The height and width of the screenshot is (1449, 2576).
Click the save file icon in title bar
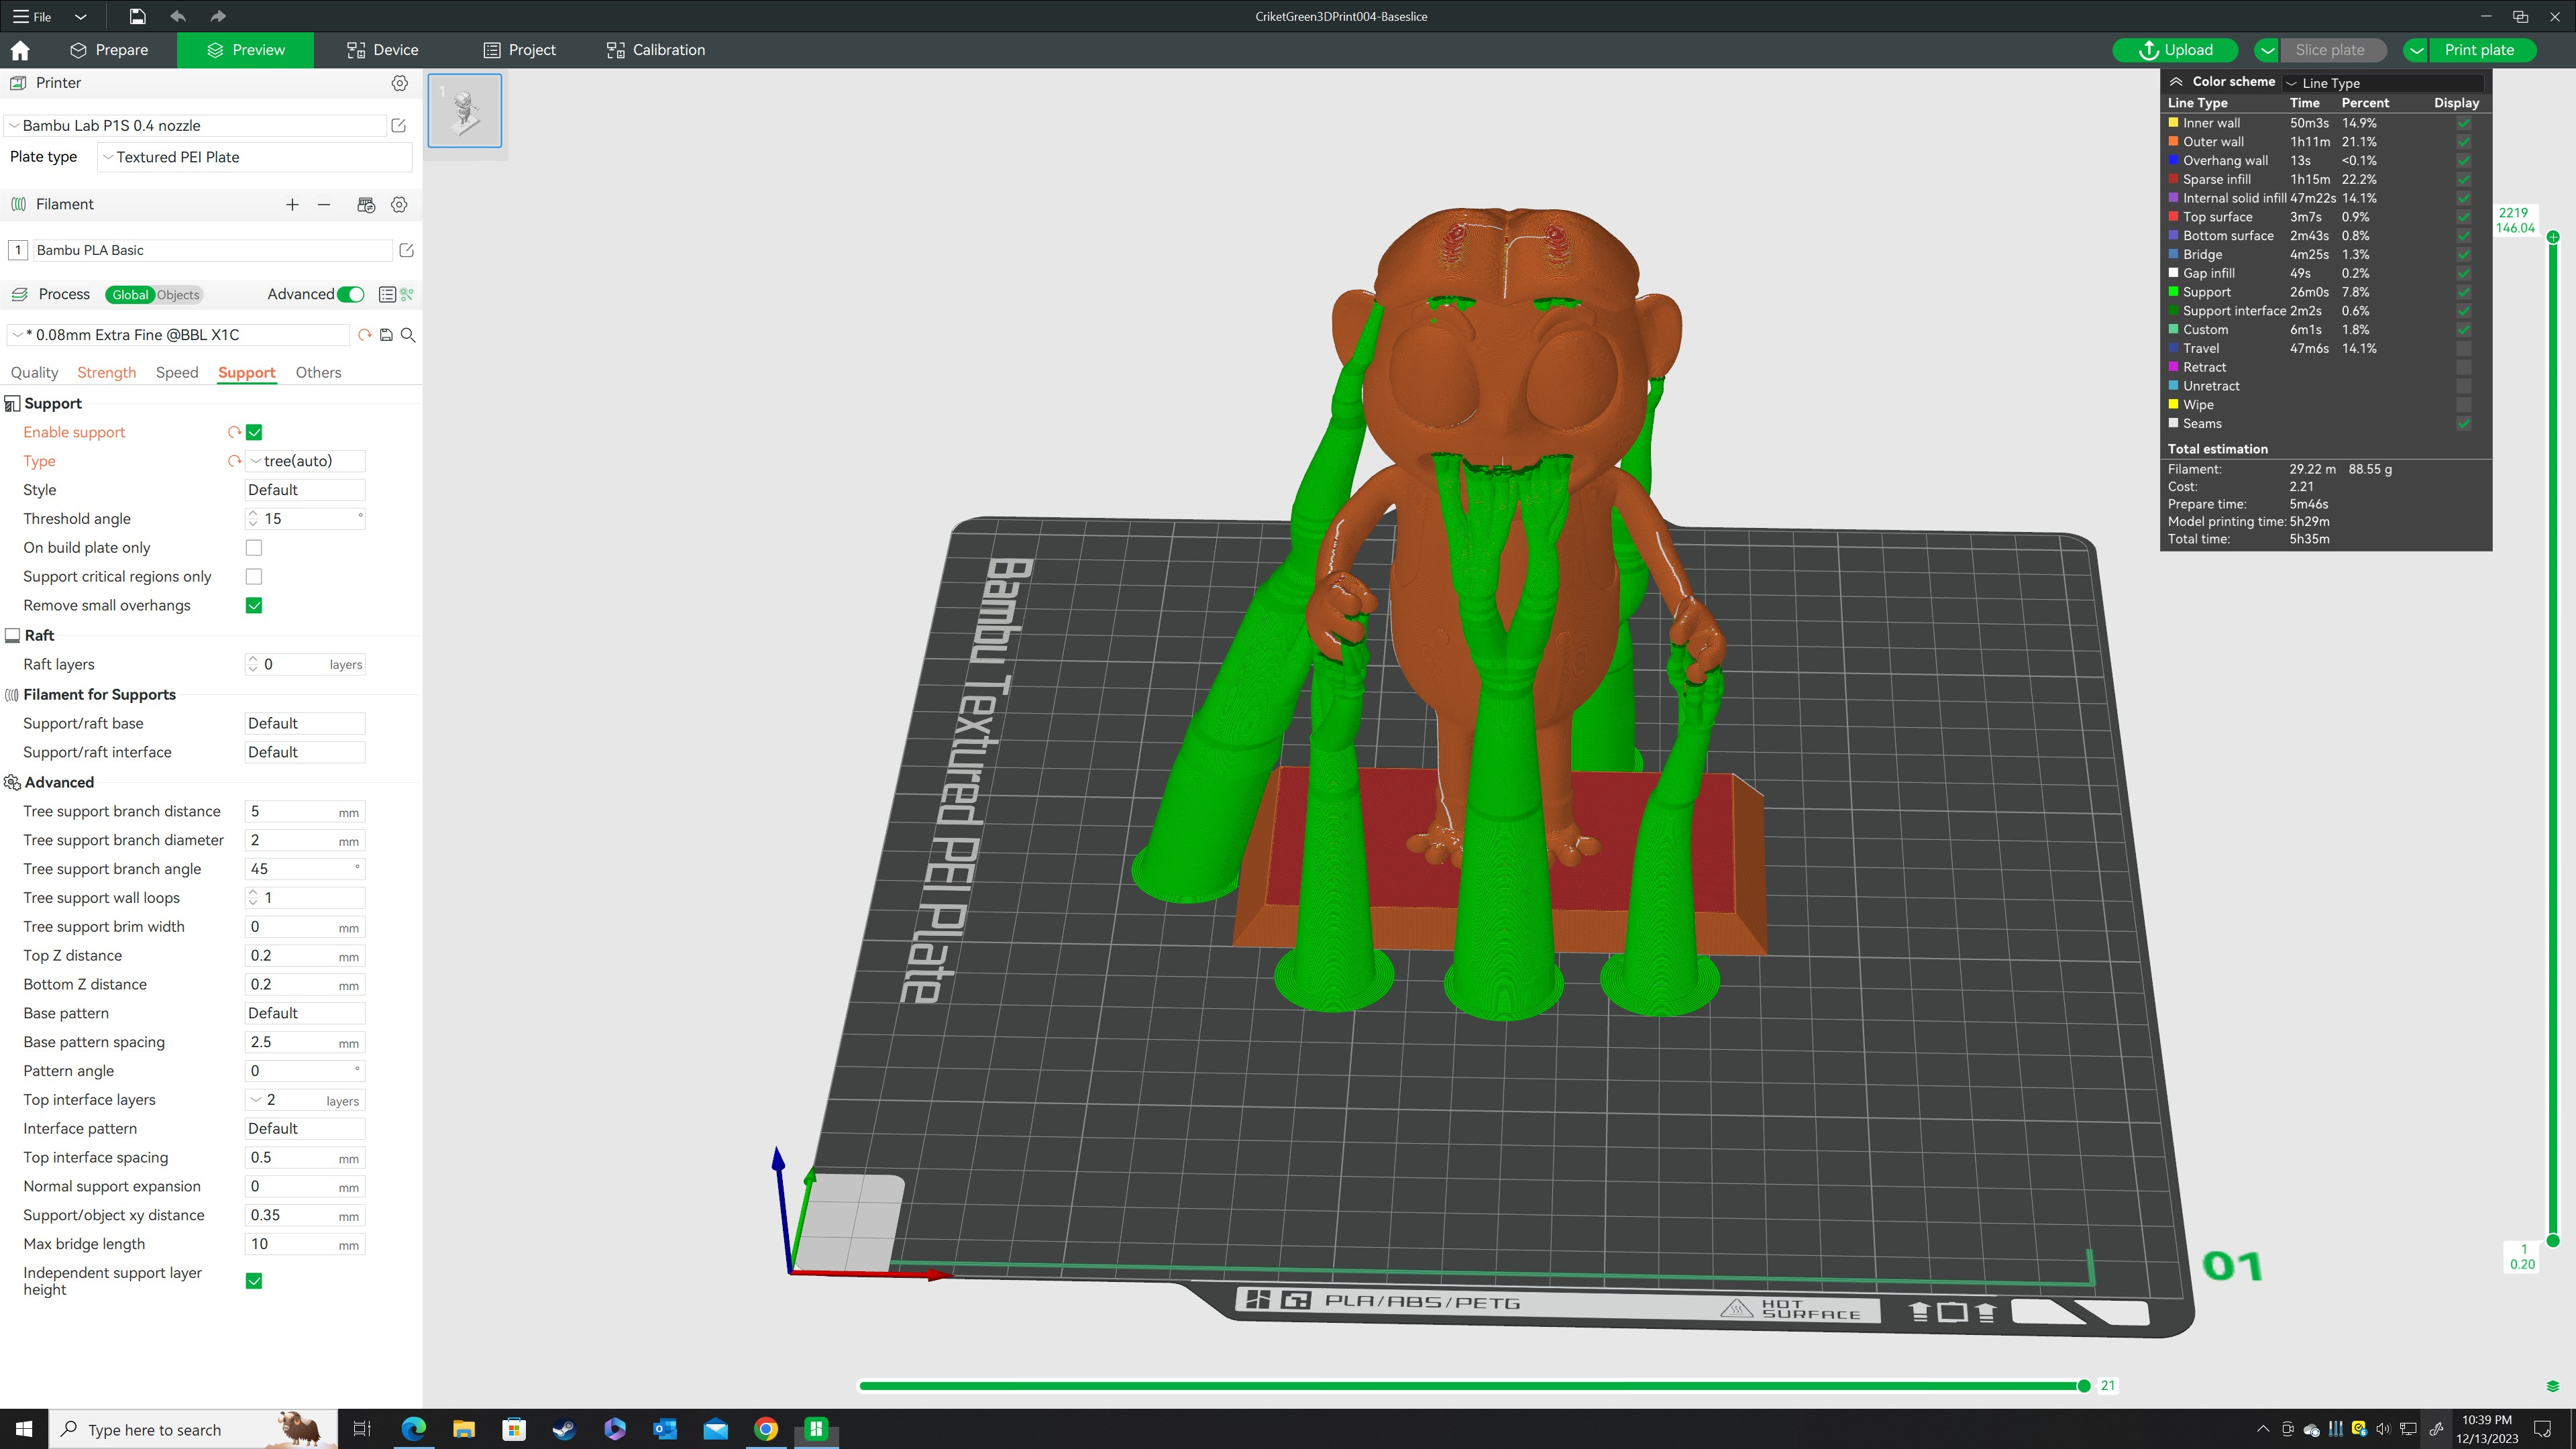137,16
